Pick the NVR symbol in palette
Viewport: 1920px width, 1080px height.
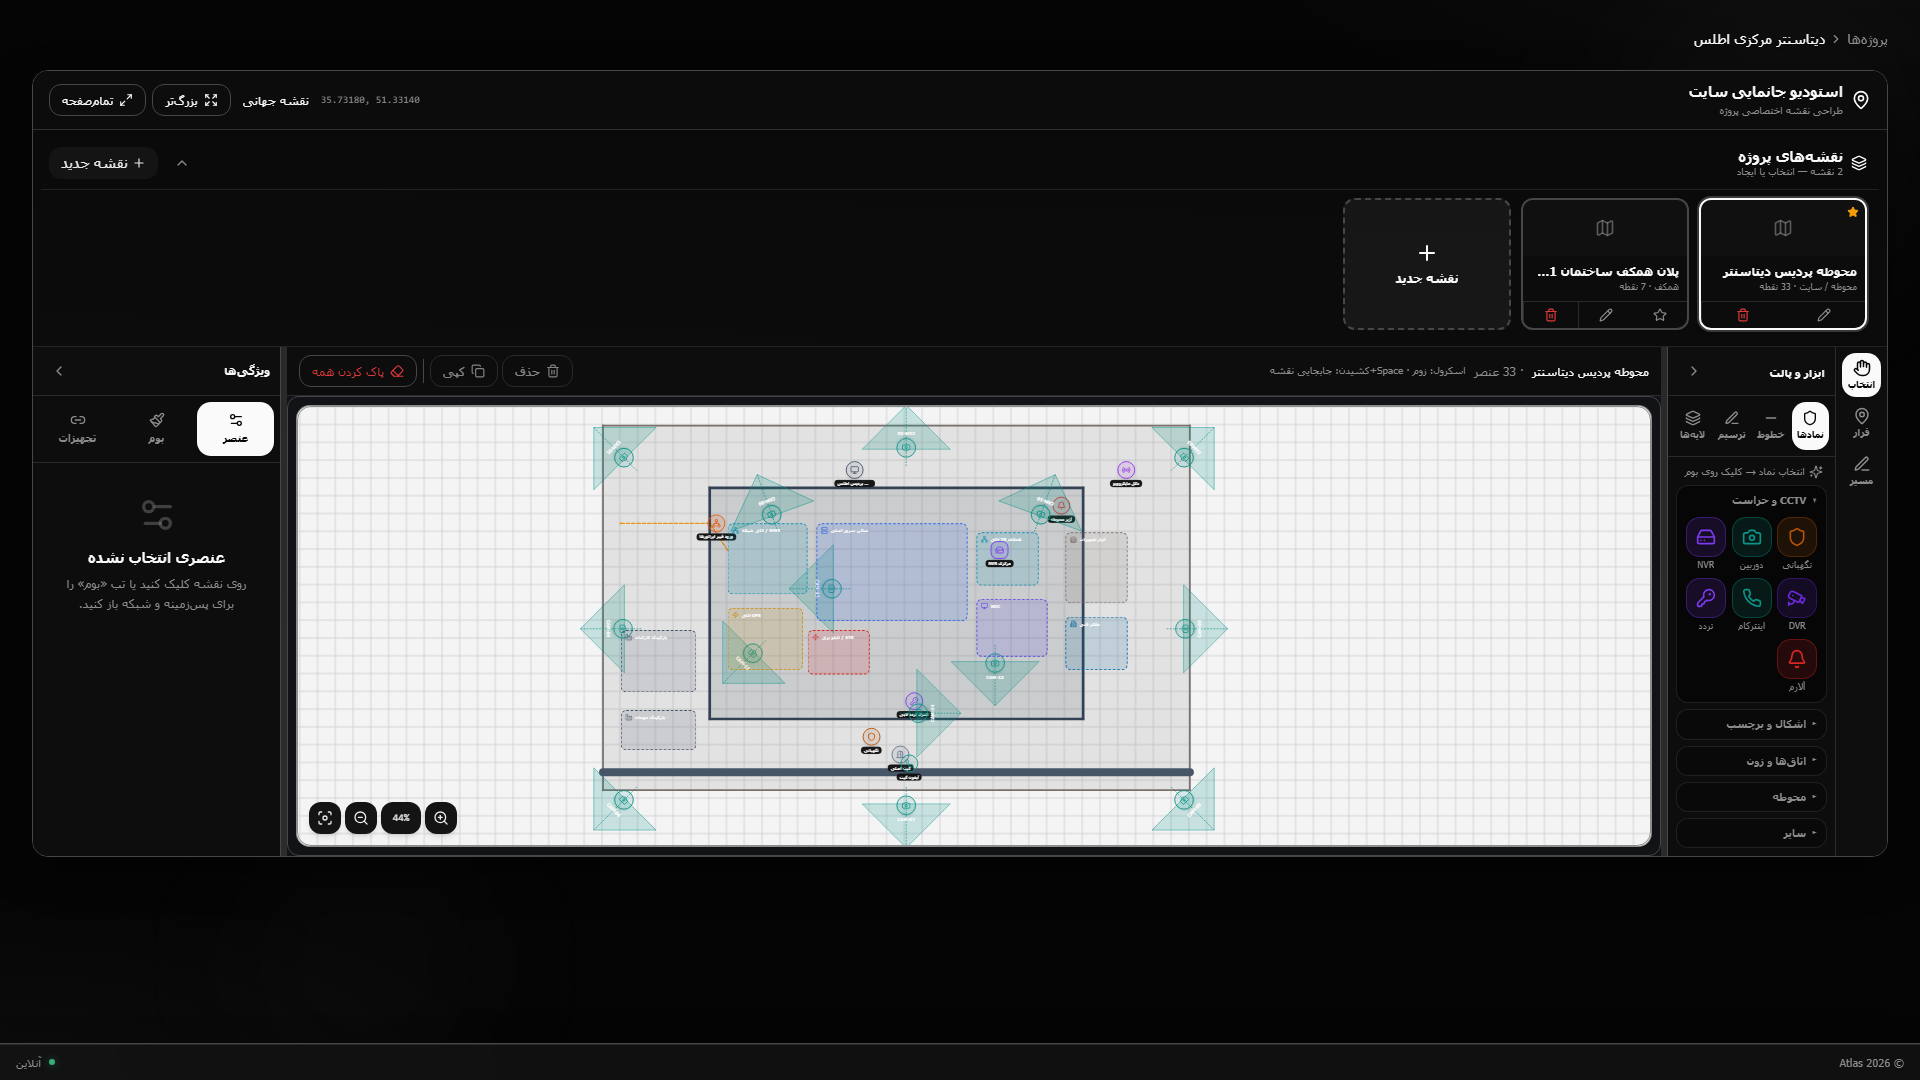tap(1705, 537)
